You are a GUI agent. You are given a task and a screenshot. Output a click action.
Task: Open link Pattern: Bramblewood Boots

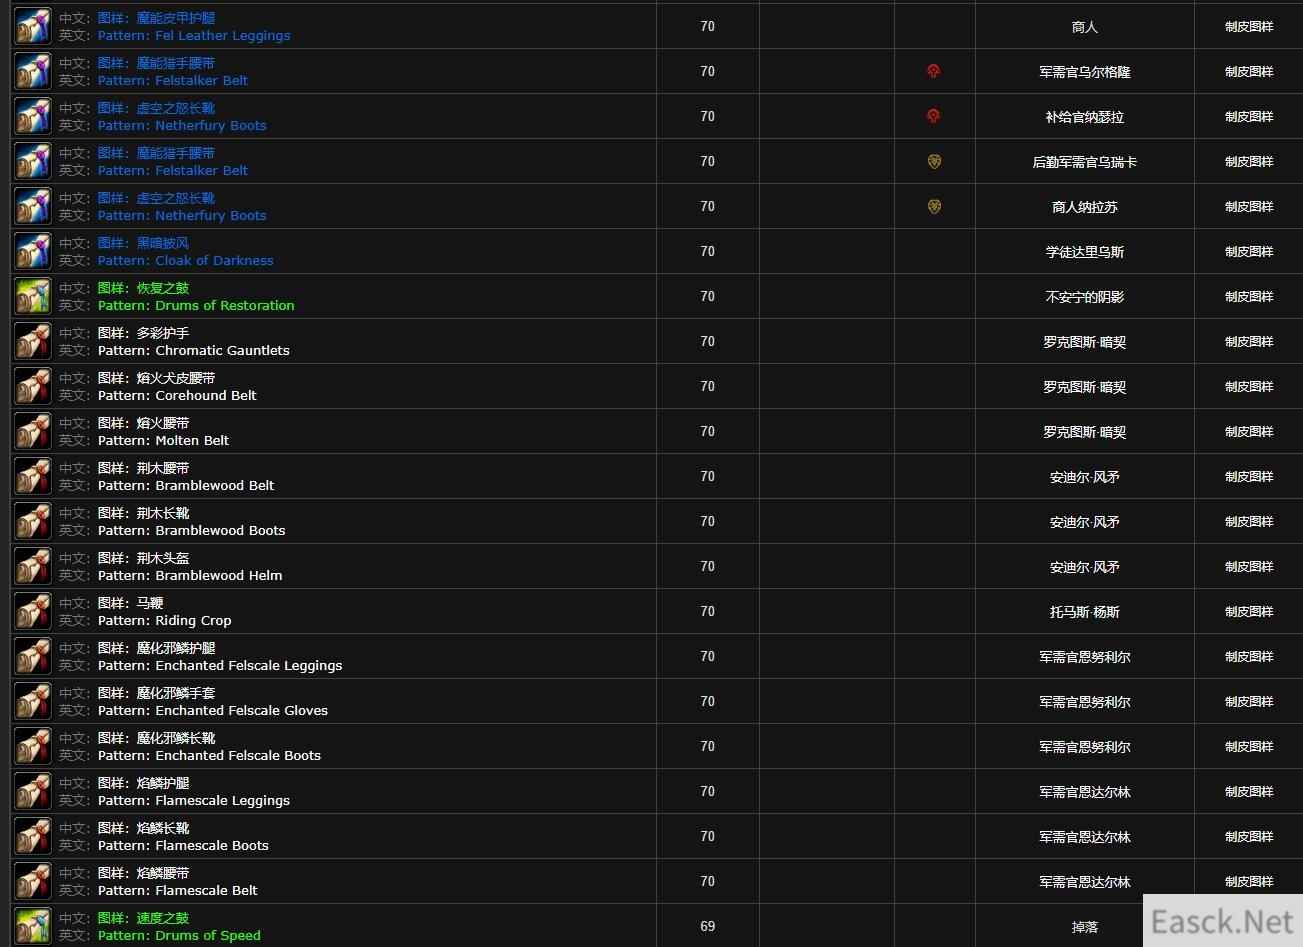tap(192, 530)
